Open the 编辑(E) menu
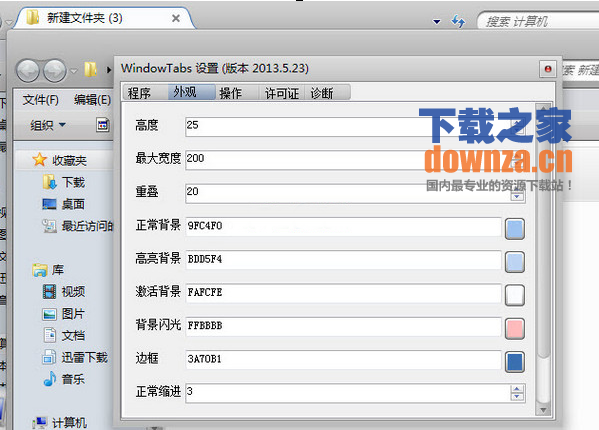The height and width of the screenshot is (430, 599). coord(92,100)
